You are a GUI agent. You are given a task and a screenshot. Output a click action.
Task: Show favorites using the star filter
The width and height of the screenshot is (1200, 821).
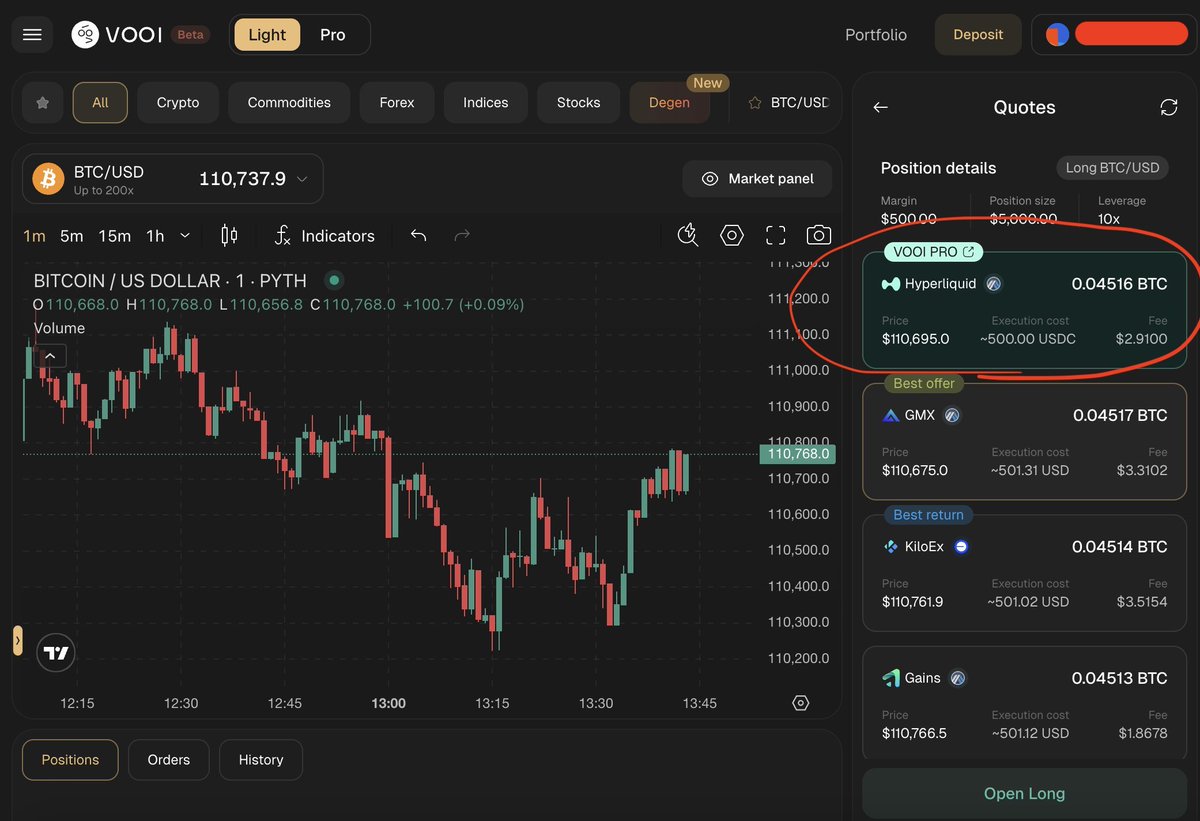(41, 101)
